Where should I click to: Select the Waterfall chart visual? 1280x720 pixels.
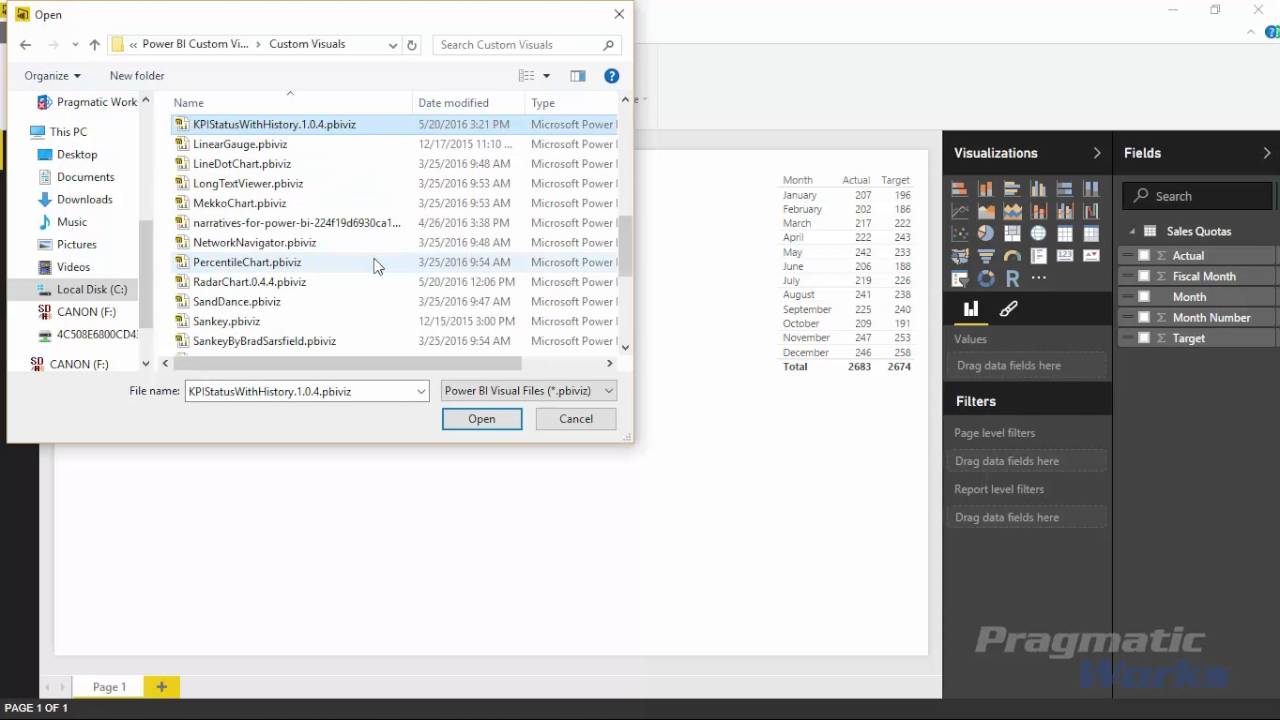[1091, 211]
